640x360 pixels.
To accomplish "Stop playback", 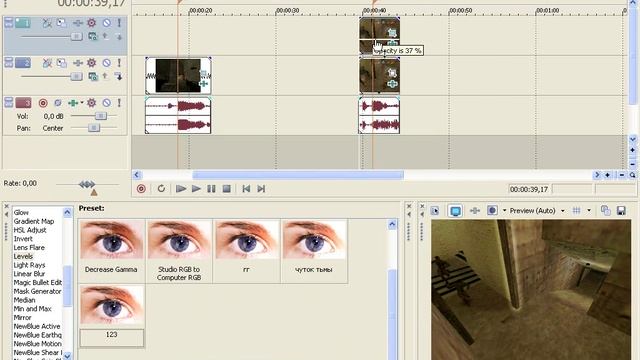I will [x=227, y=189].
